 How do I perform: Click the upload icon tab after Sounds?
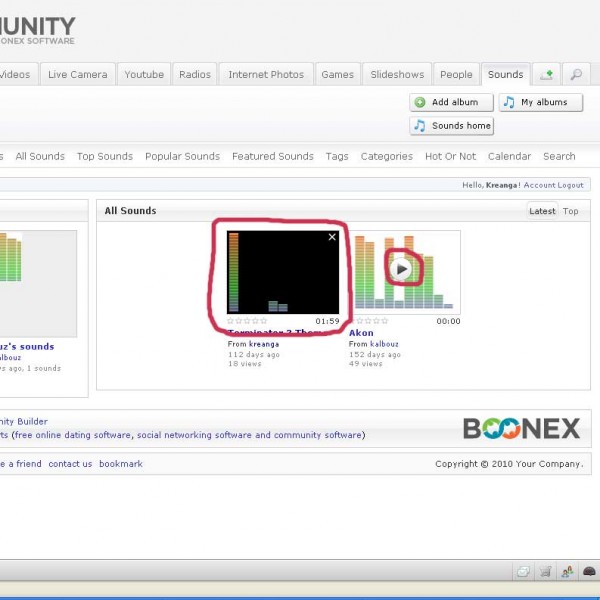pyautogui.click(x=547, y=74)
